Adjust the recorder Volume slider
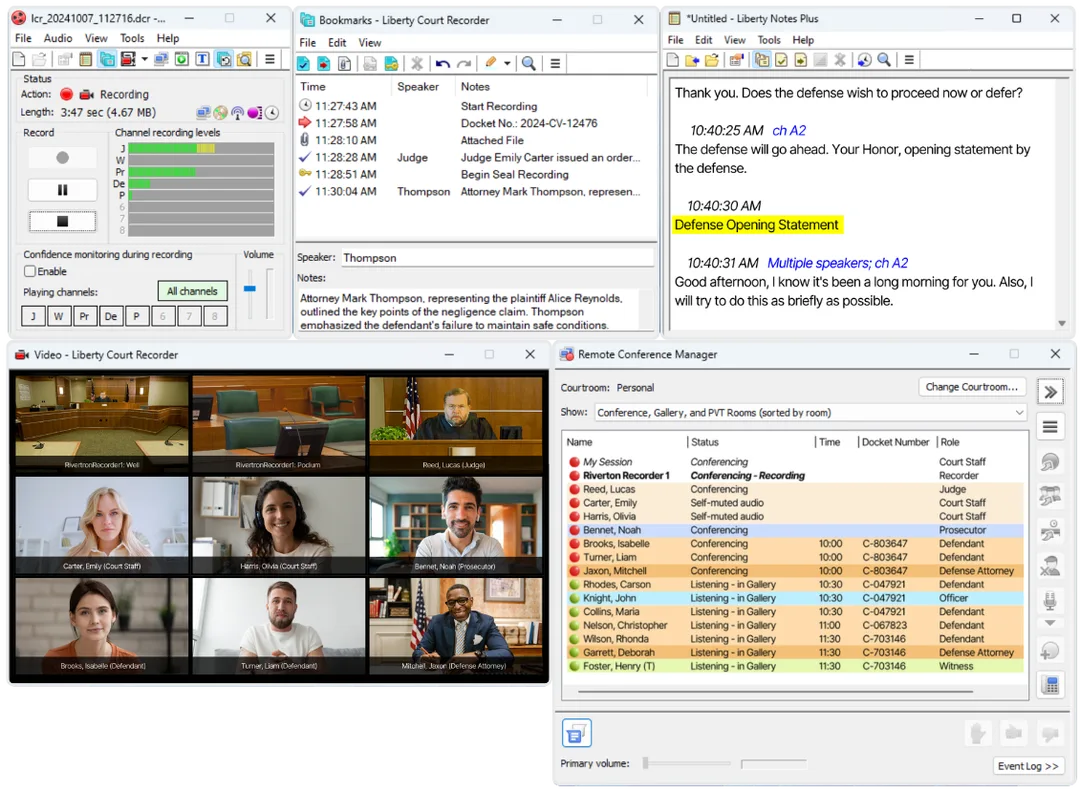The height and width of the screenshot is (792, 1080). (250, 289)
